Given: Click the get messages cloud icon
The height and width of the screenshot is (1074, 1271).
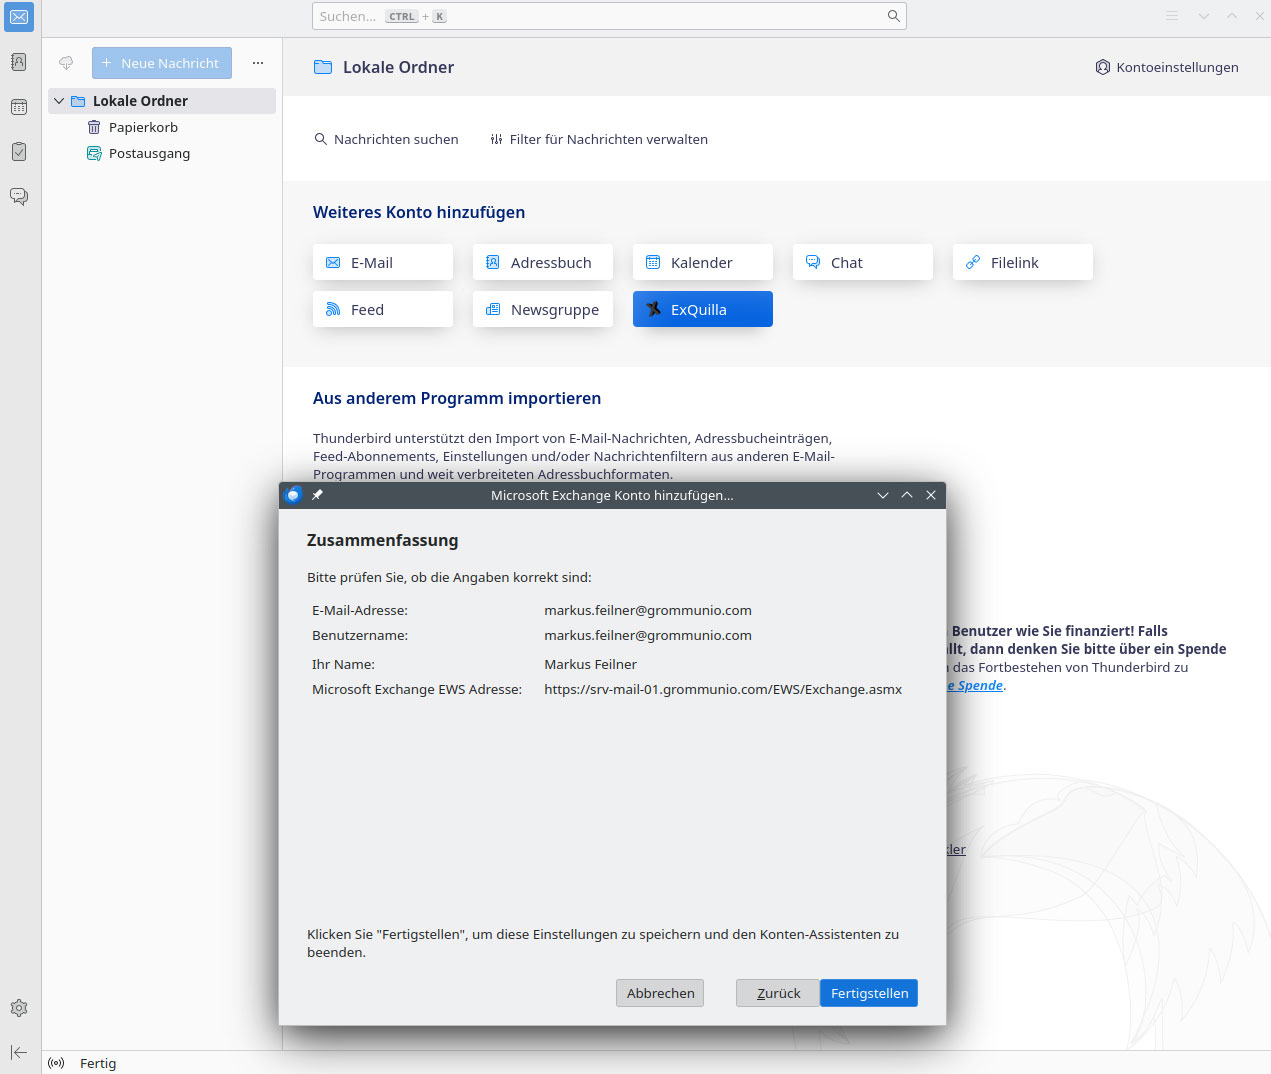Looking at the screenshot, I should (x=66, y=63).
